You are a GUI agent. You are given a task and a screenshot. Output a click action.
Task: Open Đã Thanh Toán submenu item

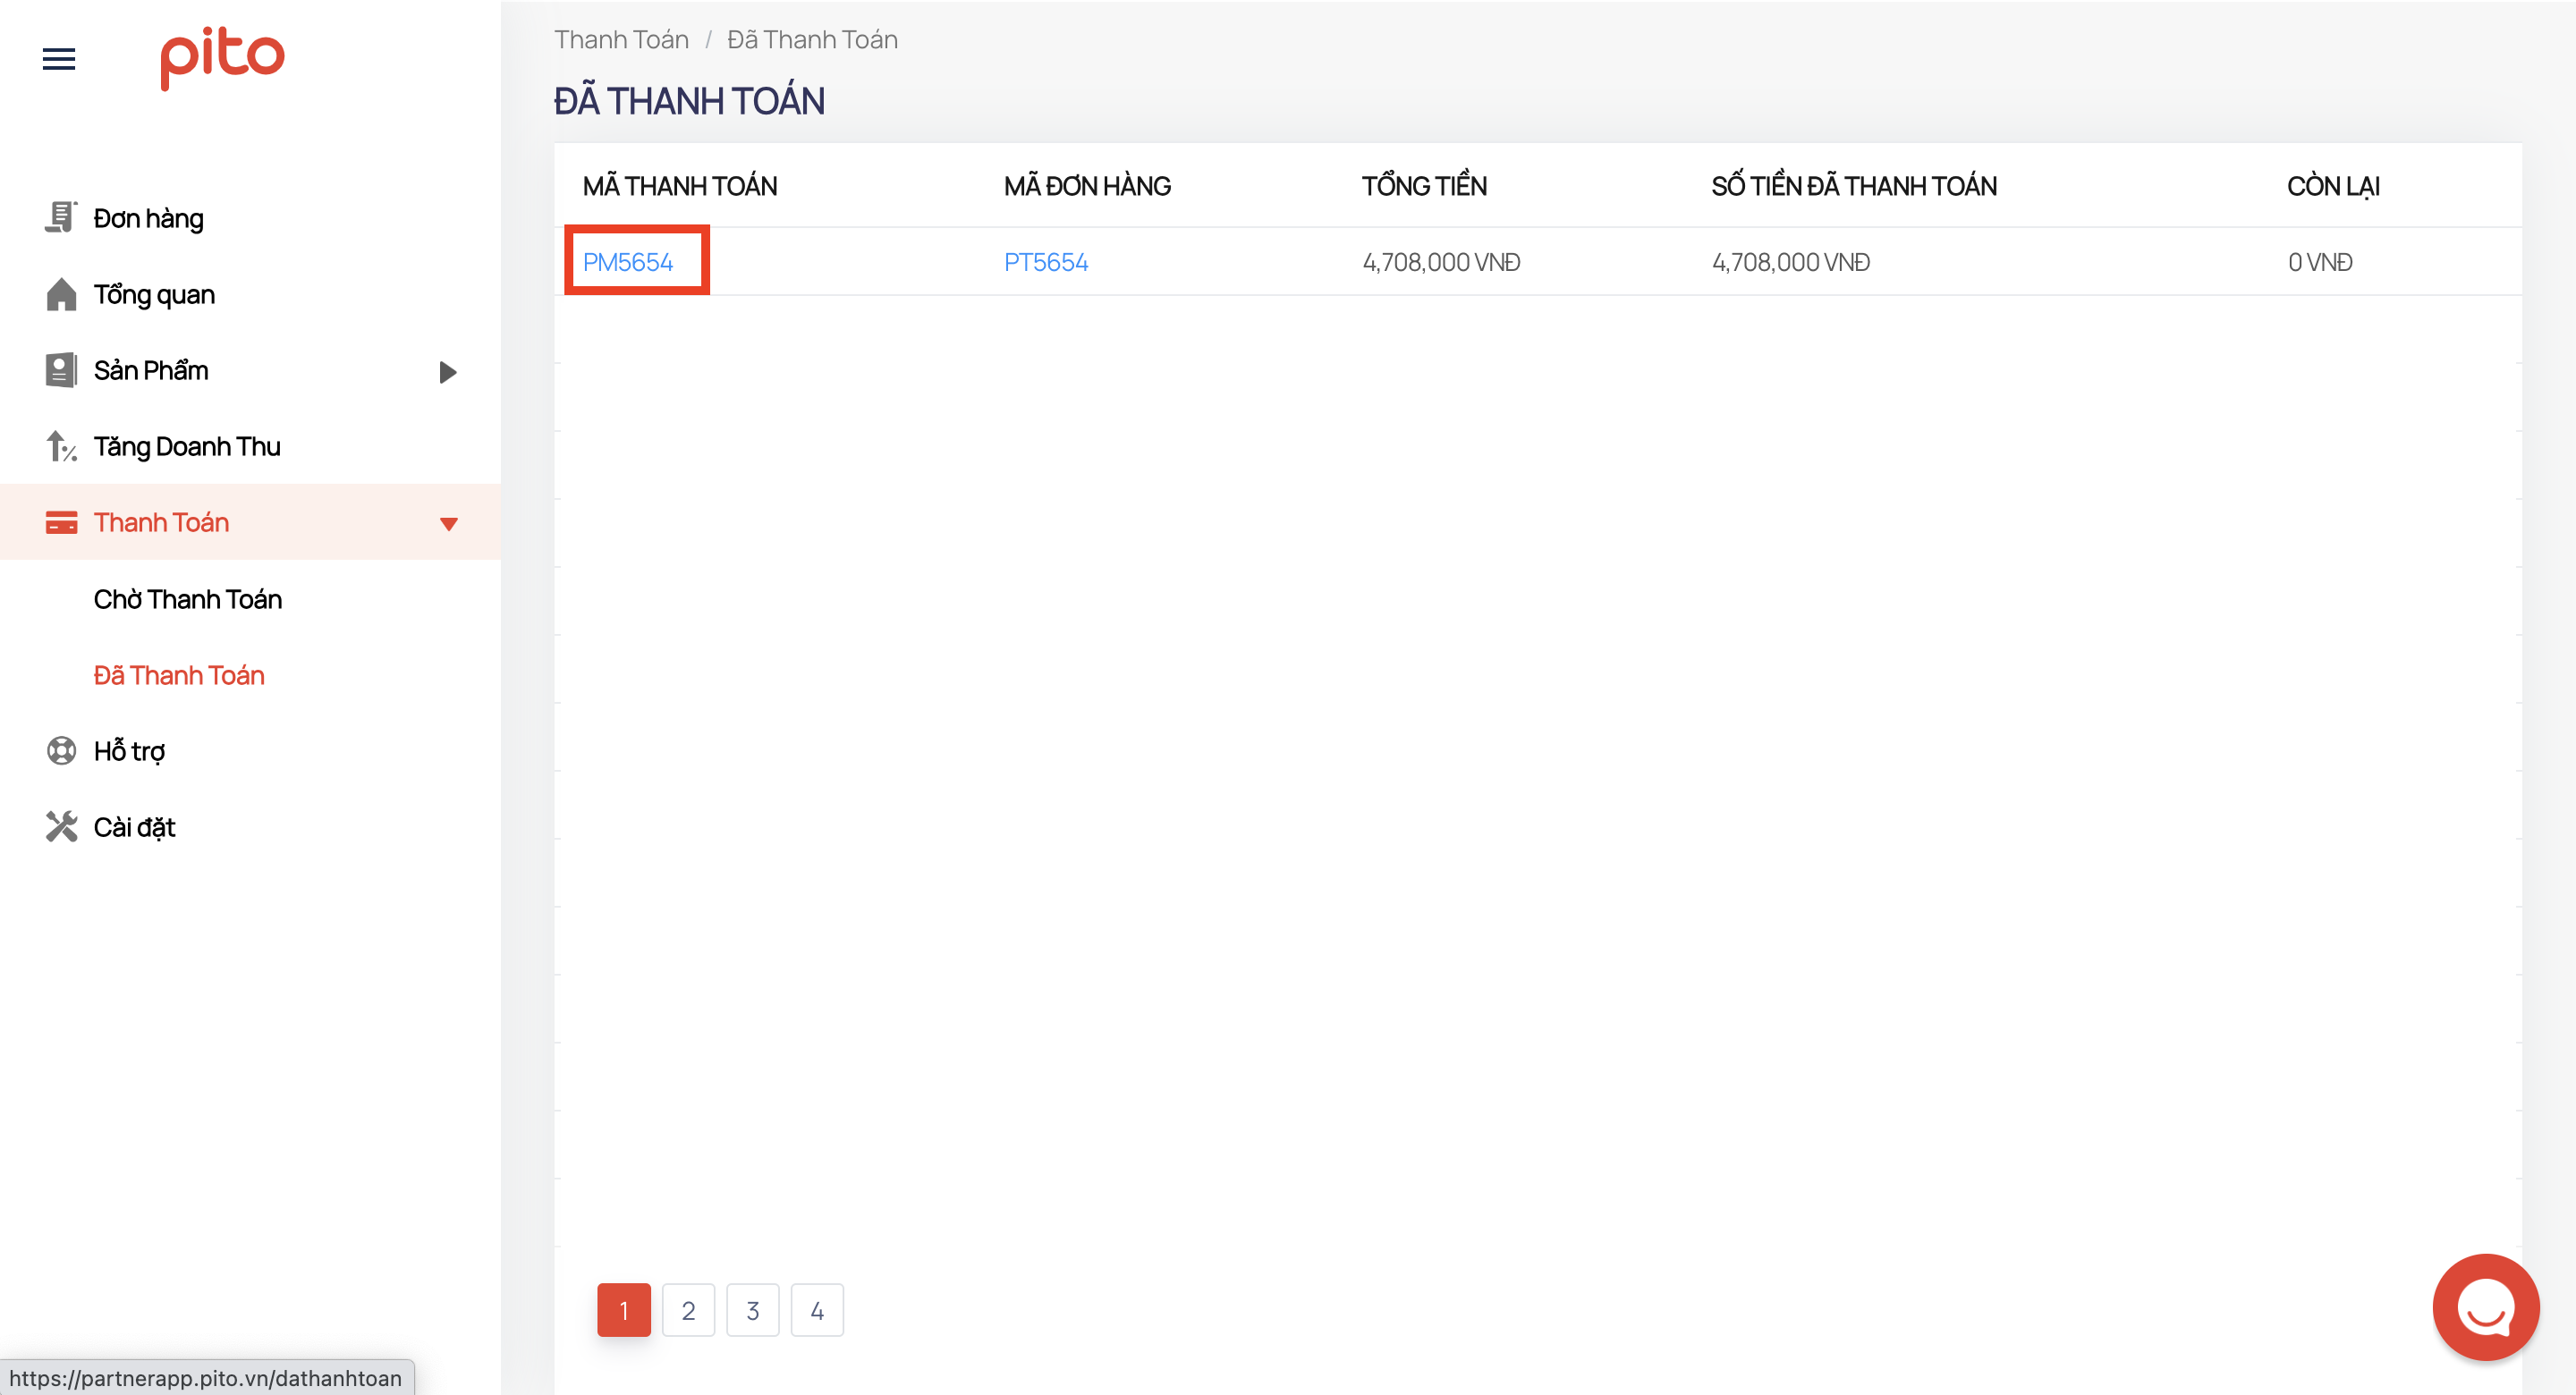[179, 675]
